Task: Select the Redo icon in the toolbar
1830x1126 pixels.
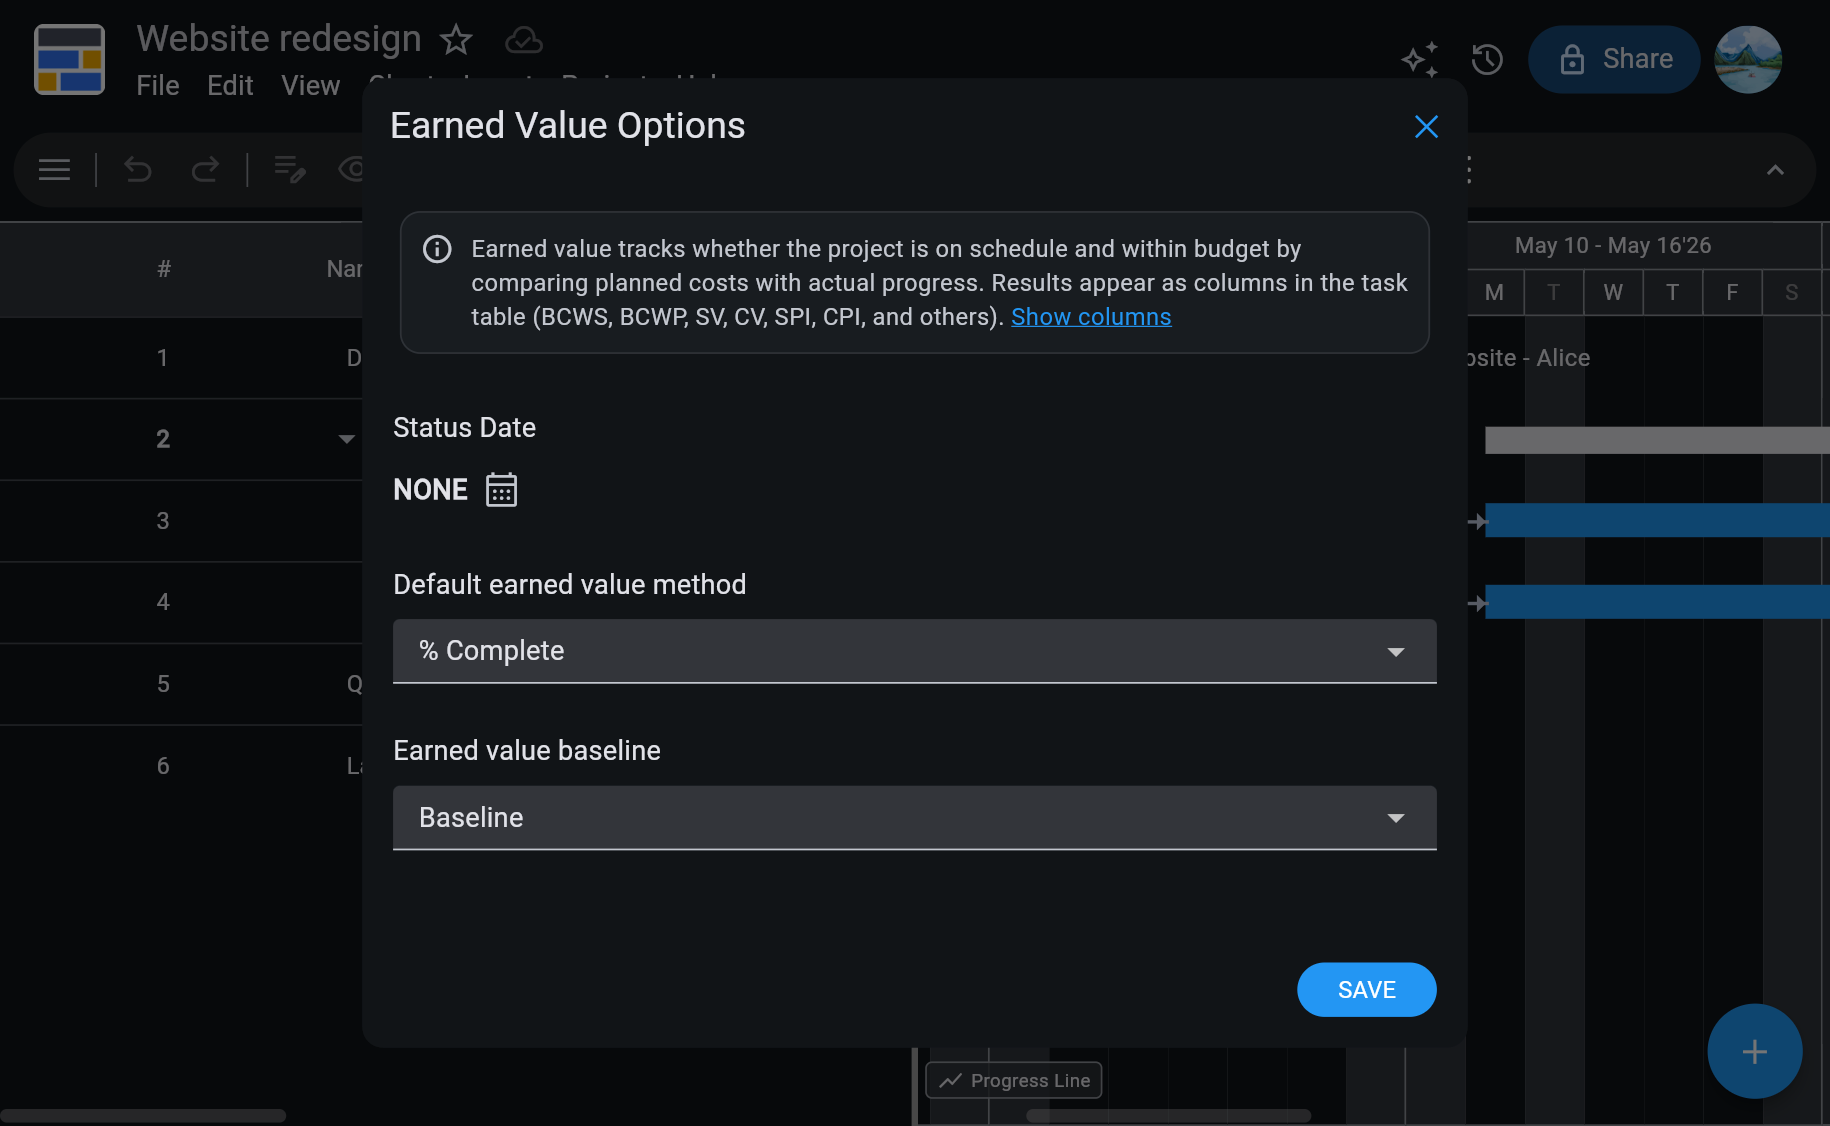Action: 205,169
